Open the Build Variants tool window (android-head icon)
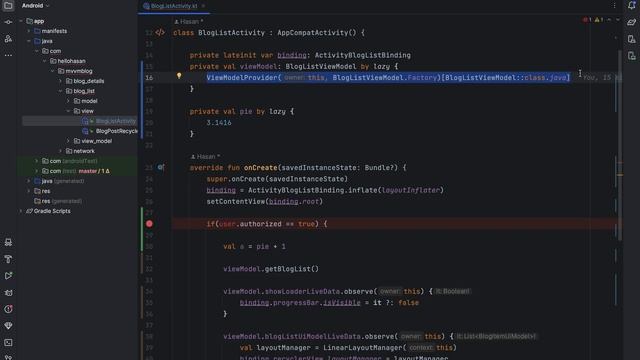 (x=8, y=242)
